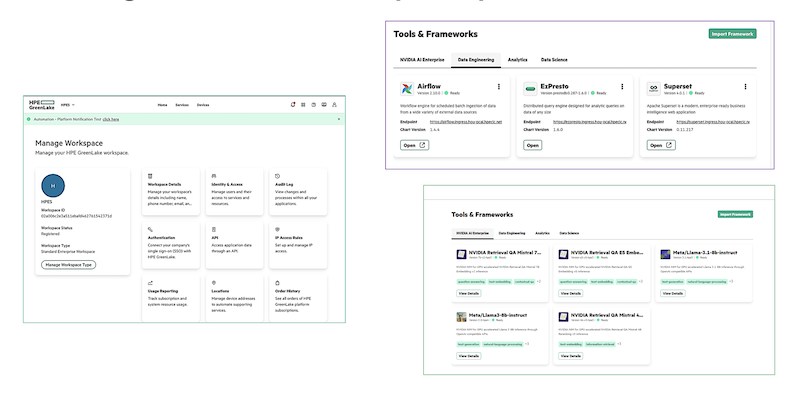Click the NVIDIA Retrieval QA Mistral 7 thumbnail
Image resolution: width=800 pixels, height=397 pixels.
(x=461, y=254)
